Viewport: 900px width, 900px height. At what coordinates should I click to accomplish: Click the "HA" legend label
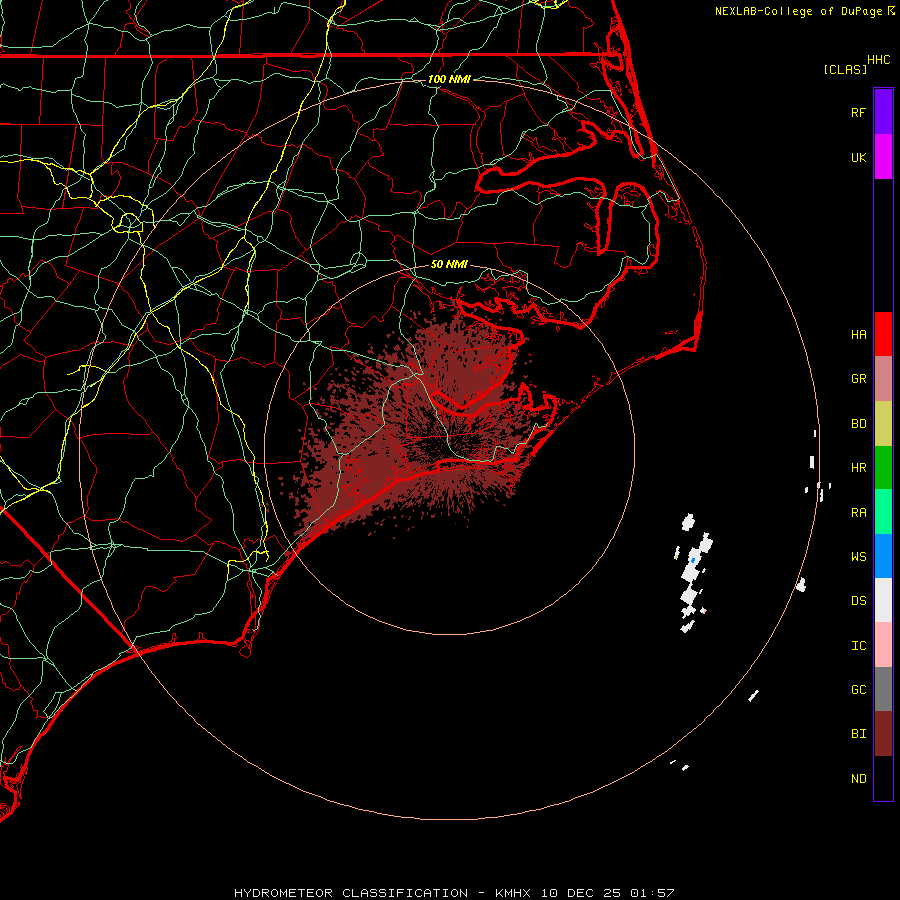(x=858, y=335)
